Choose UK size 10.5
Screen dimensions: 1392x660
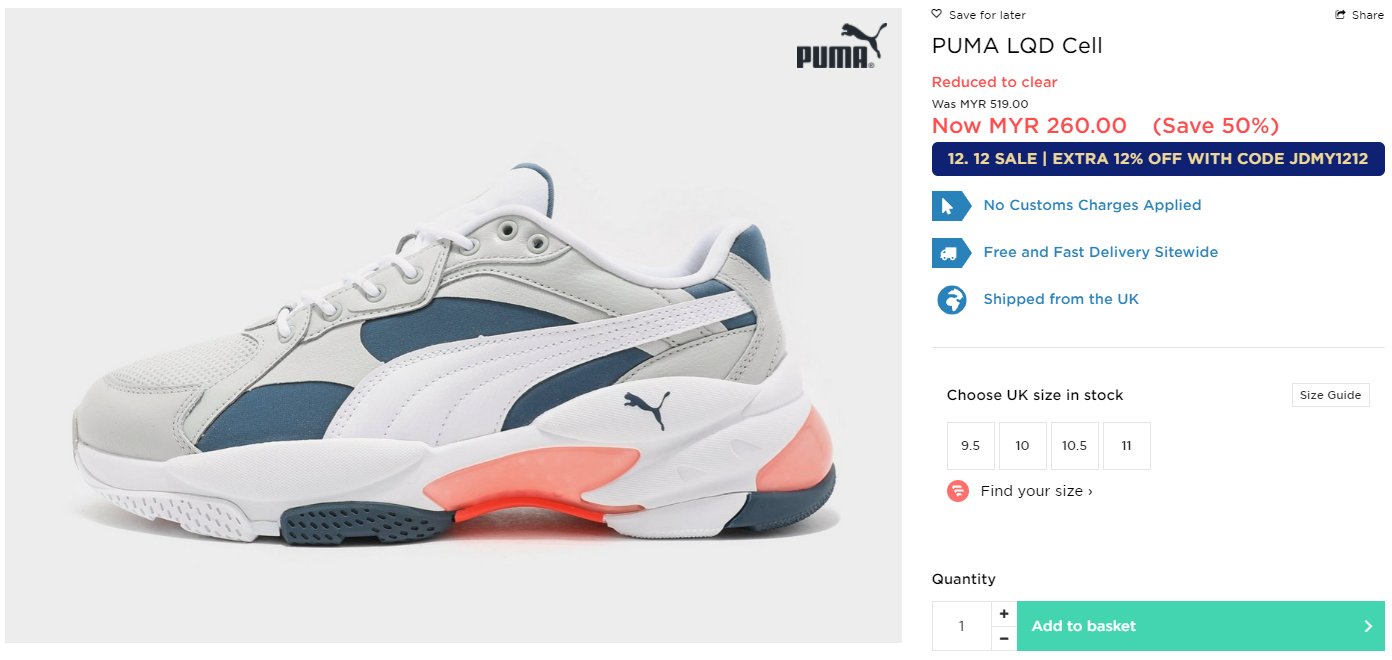click(1075, 446)
